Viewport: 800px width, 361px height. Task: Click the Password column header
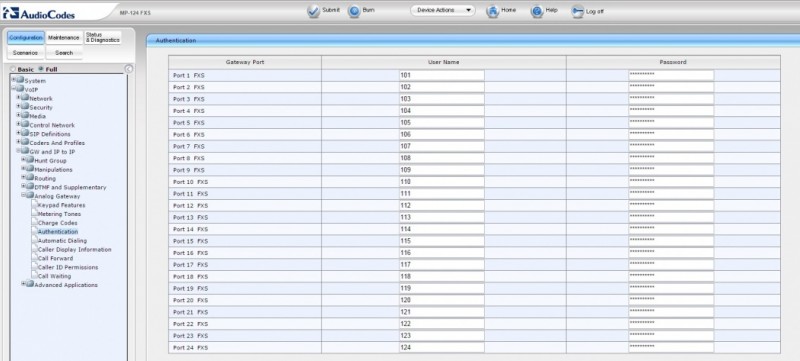coord(673,62)
